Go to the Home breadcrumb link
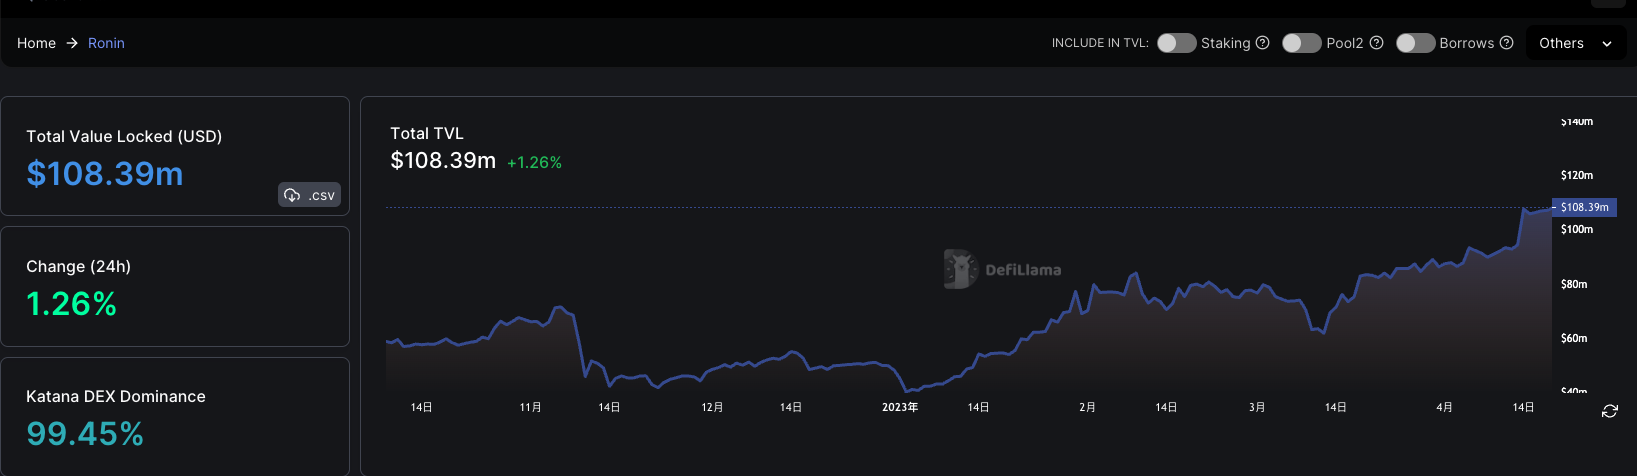Screen dimensions: 1637x476 (36, 43)
